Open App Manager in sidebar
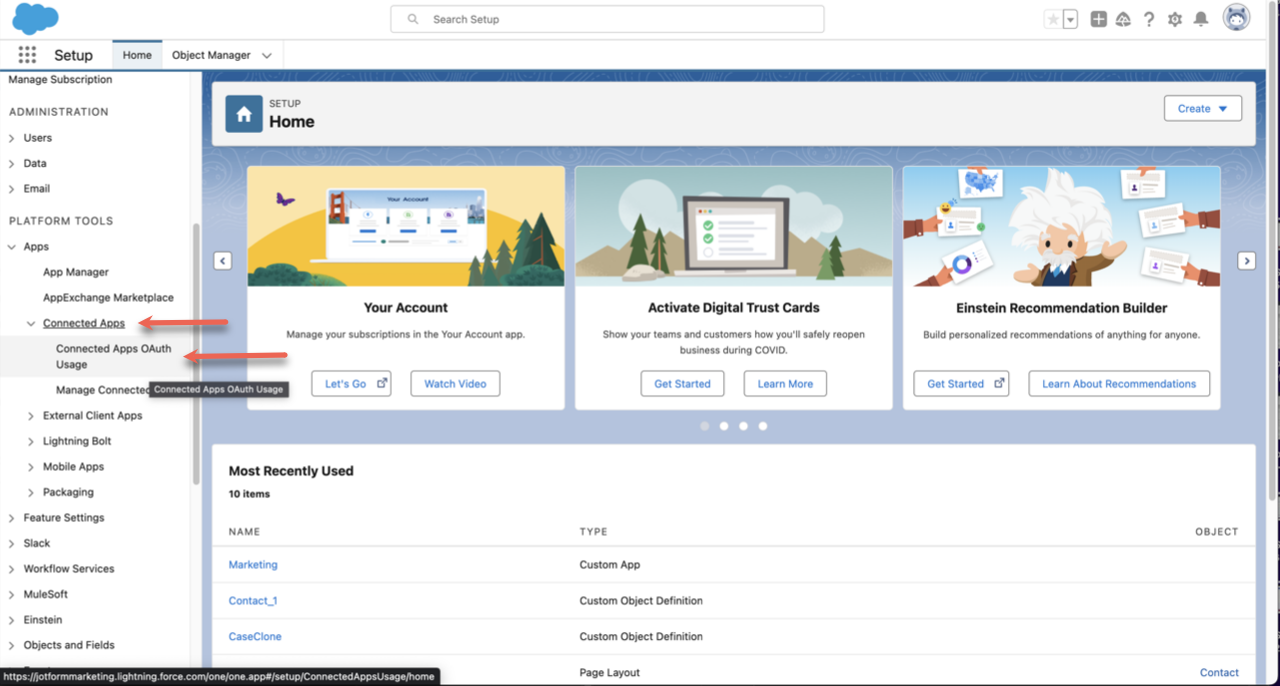 point(76,272)
